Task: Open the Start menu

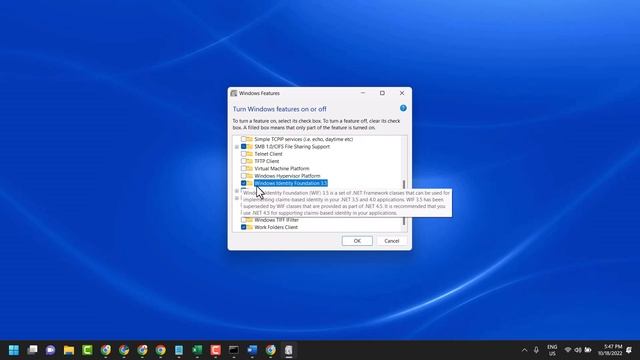Action: 14,350
